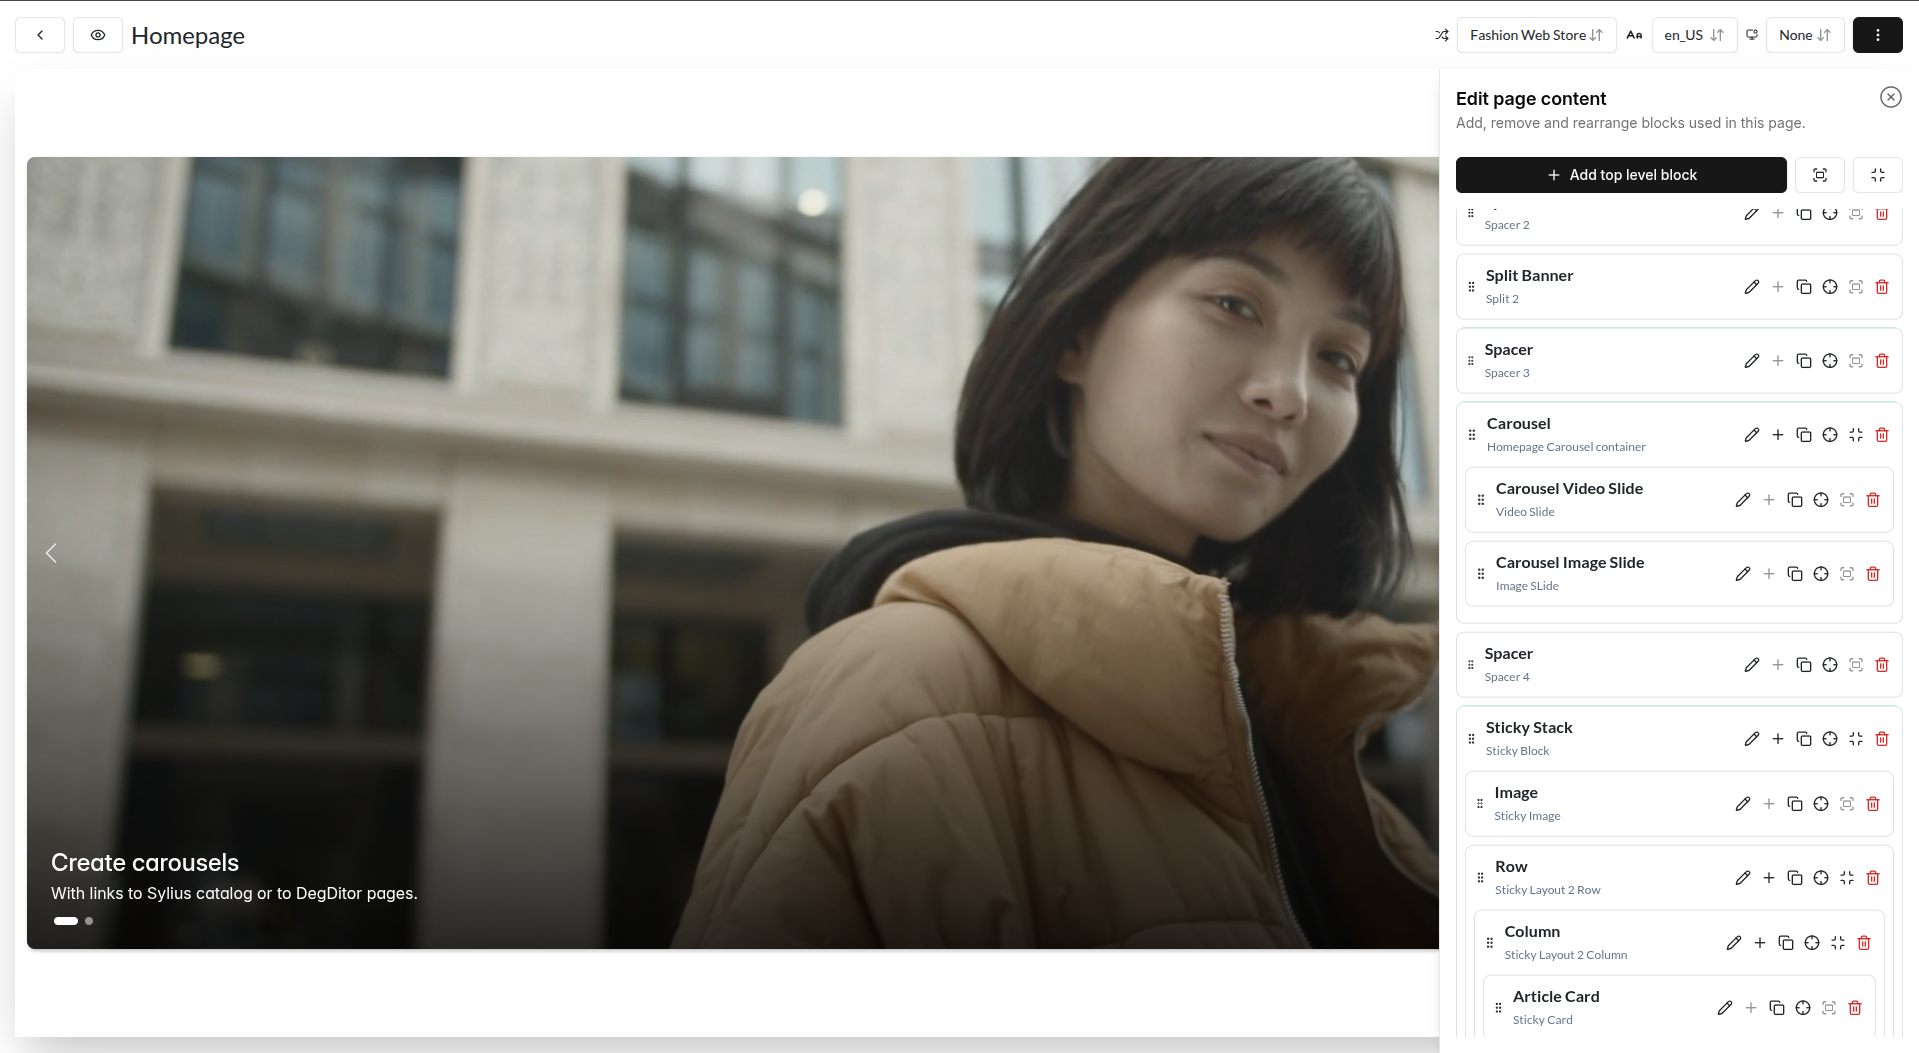Collapse the Sticky Layout 2 Column block

coord(1838,943)
